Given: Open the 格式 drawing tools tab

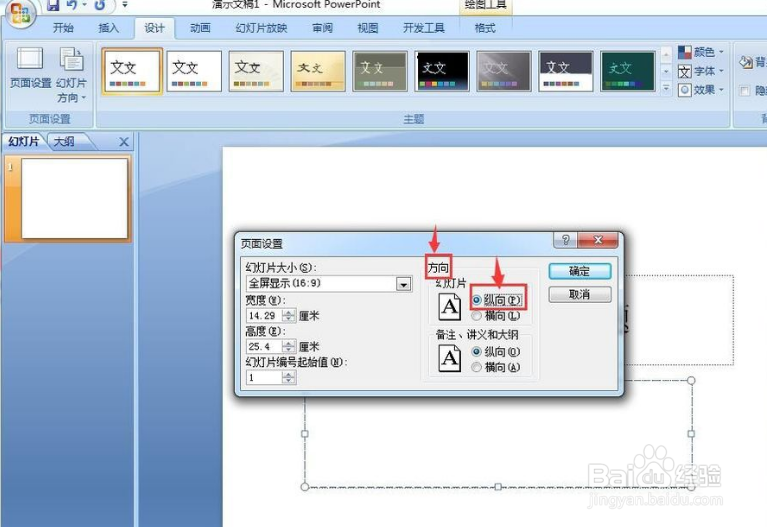Looking at the screenshot, I should [485, 28].
